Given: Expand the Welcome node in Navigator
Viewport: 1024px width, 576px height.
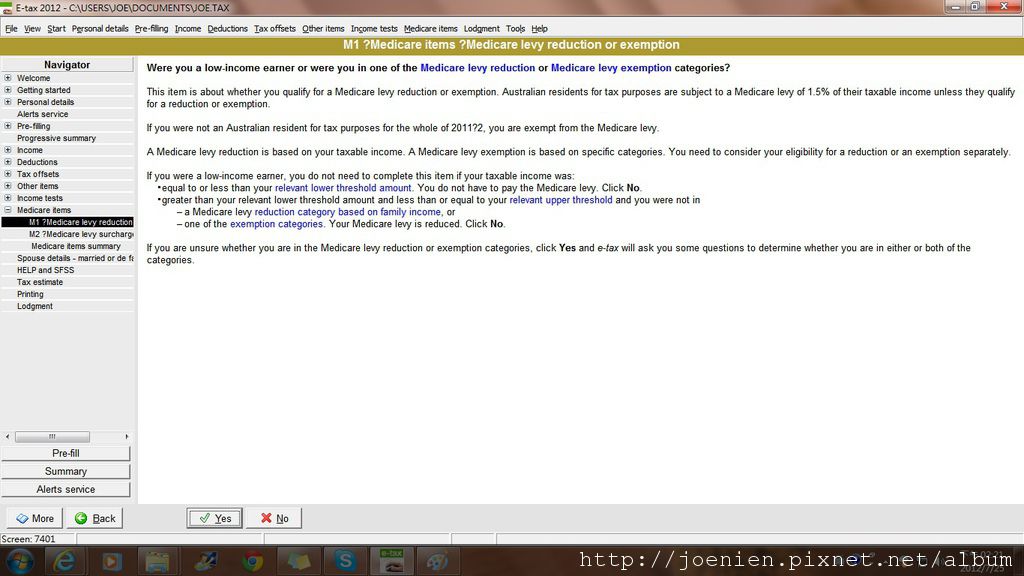Looking at the screenshot, I should click(x=8, y=78).
